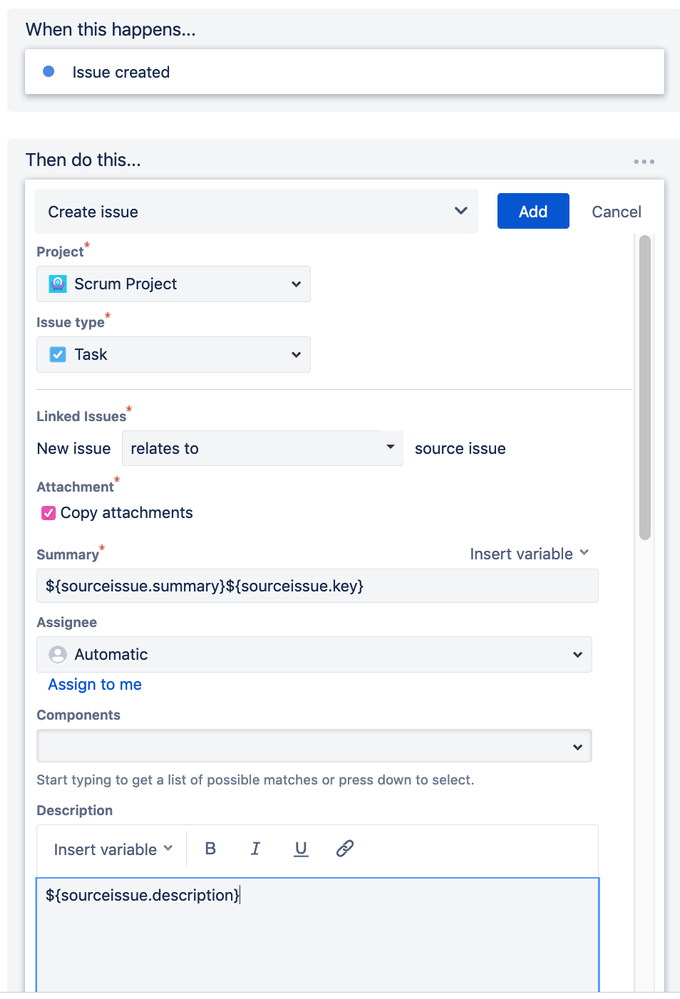Open the actions ellipsis menu on Then do this
The width and height of the screenshot is (680, 999).
pos(643,161)
